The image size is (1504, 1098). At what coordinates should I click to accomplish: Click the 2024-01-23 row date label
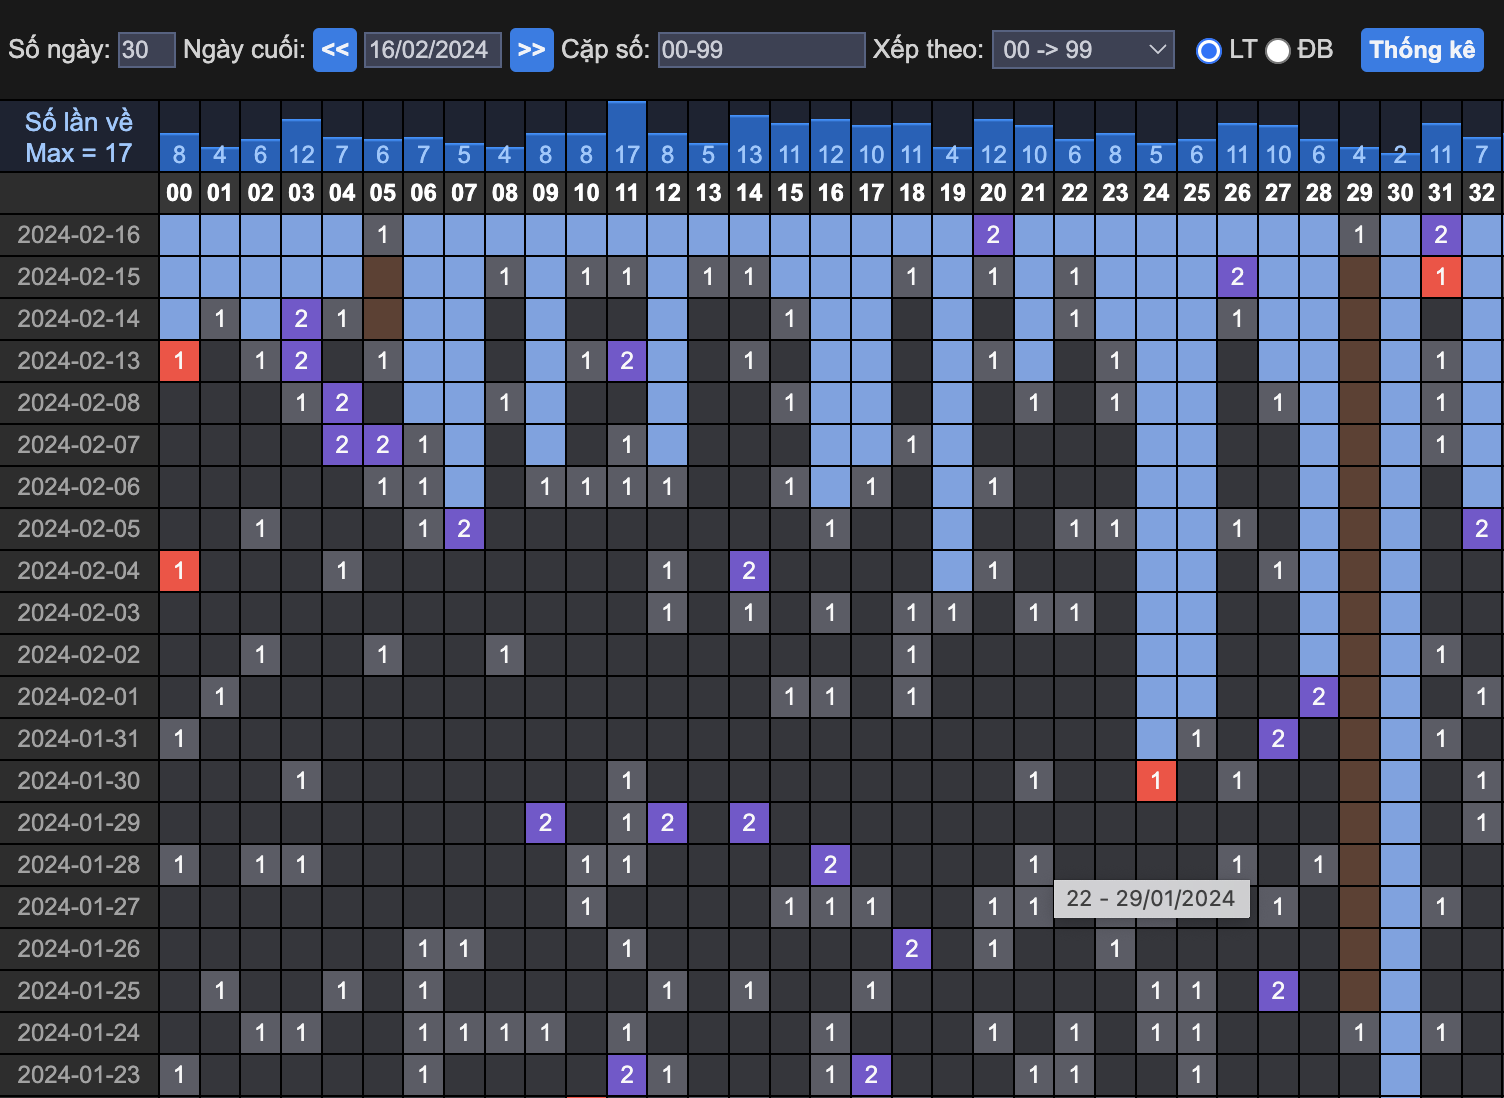tap(79, 1075)
